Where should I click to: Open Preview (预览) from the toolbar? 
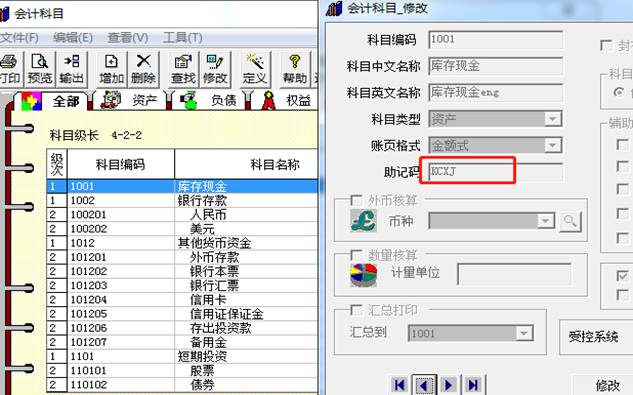40,69
